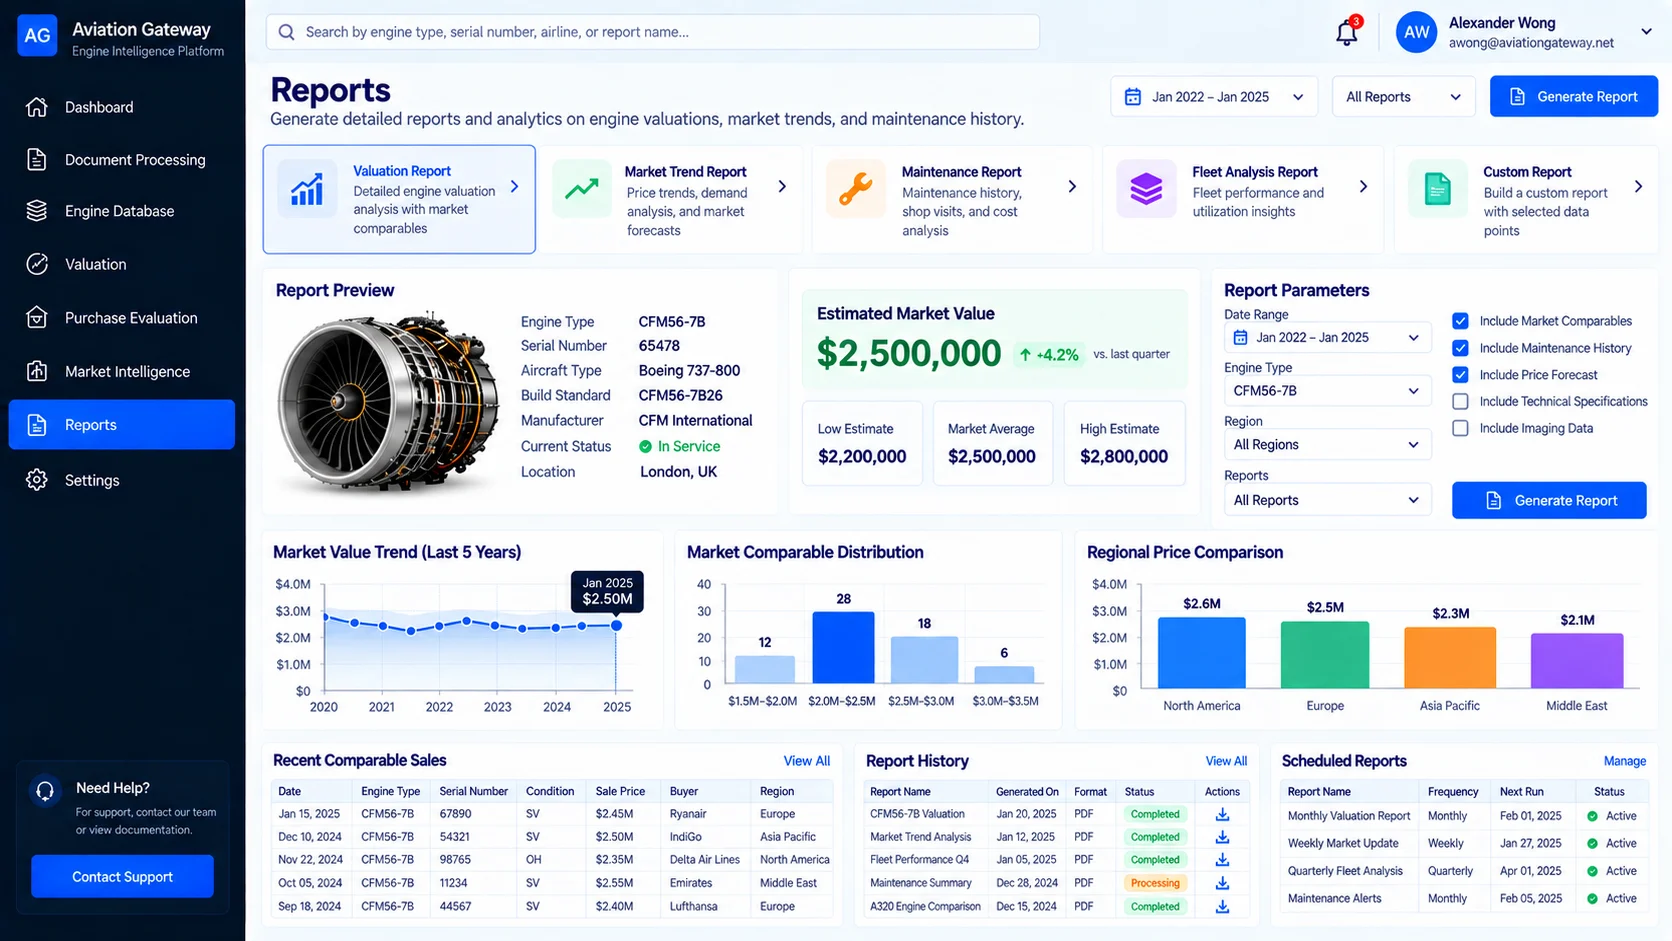
Task: Click the search input field
Action: [x=653, y=32]
